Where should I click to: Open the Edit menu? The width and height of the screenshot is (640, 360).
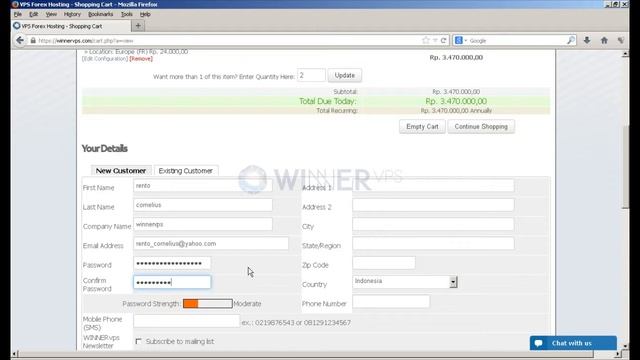point(33,14)
